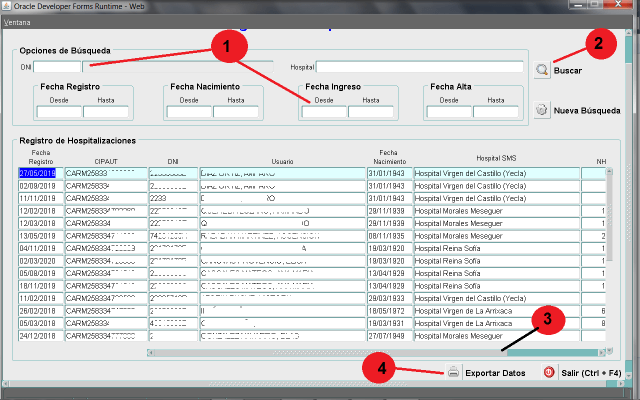
Task: Click the red Salir power icon
Action: pyautogui.click(x=549, y=372)
